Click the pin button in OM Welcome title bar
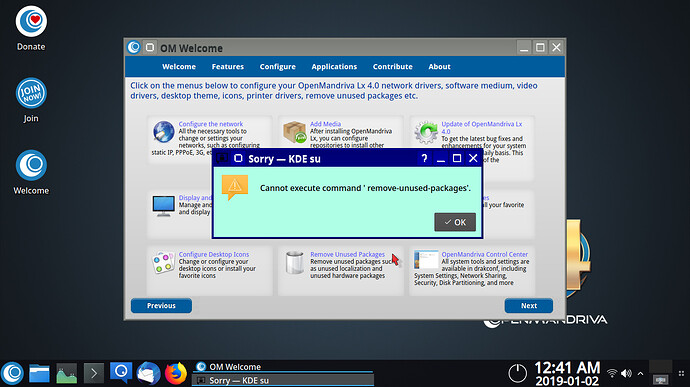690x387 pixels. (x=150, y=47)
